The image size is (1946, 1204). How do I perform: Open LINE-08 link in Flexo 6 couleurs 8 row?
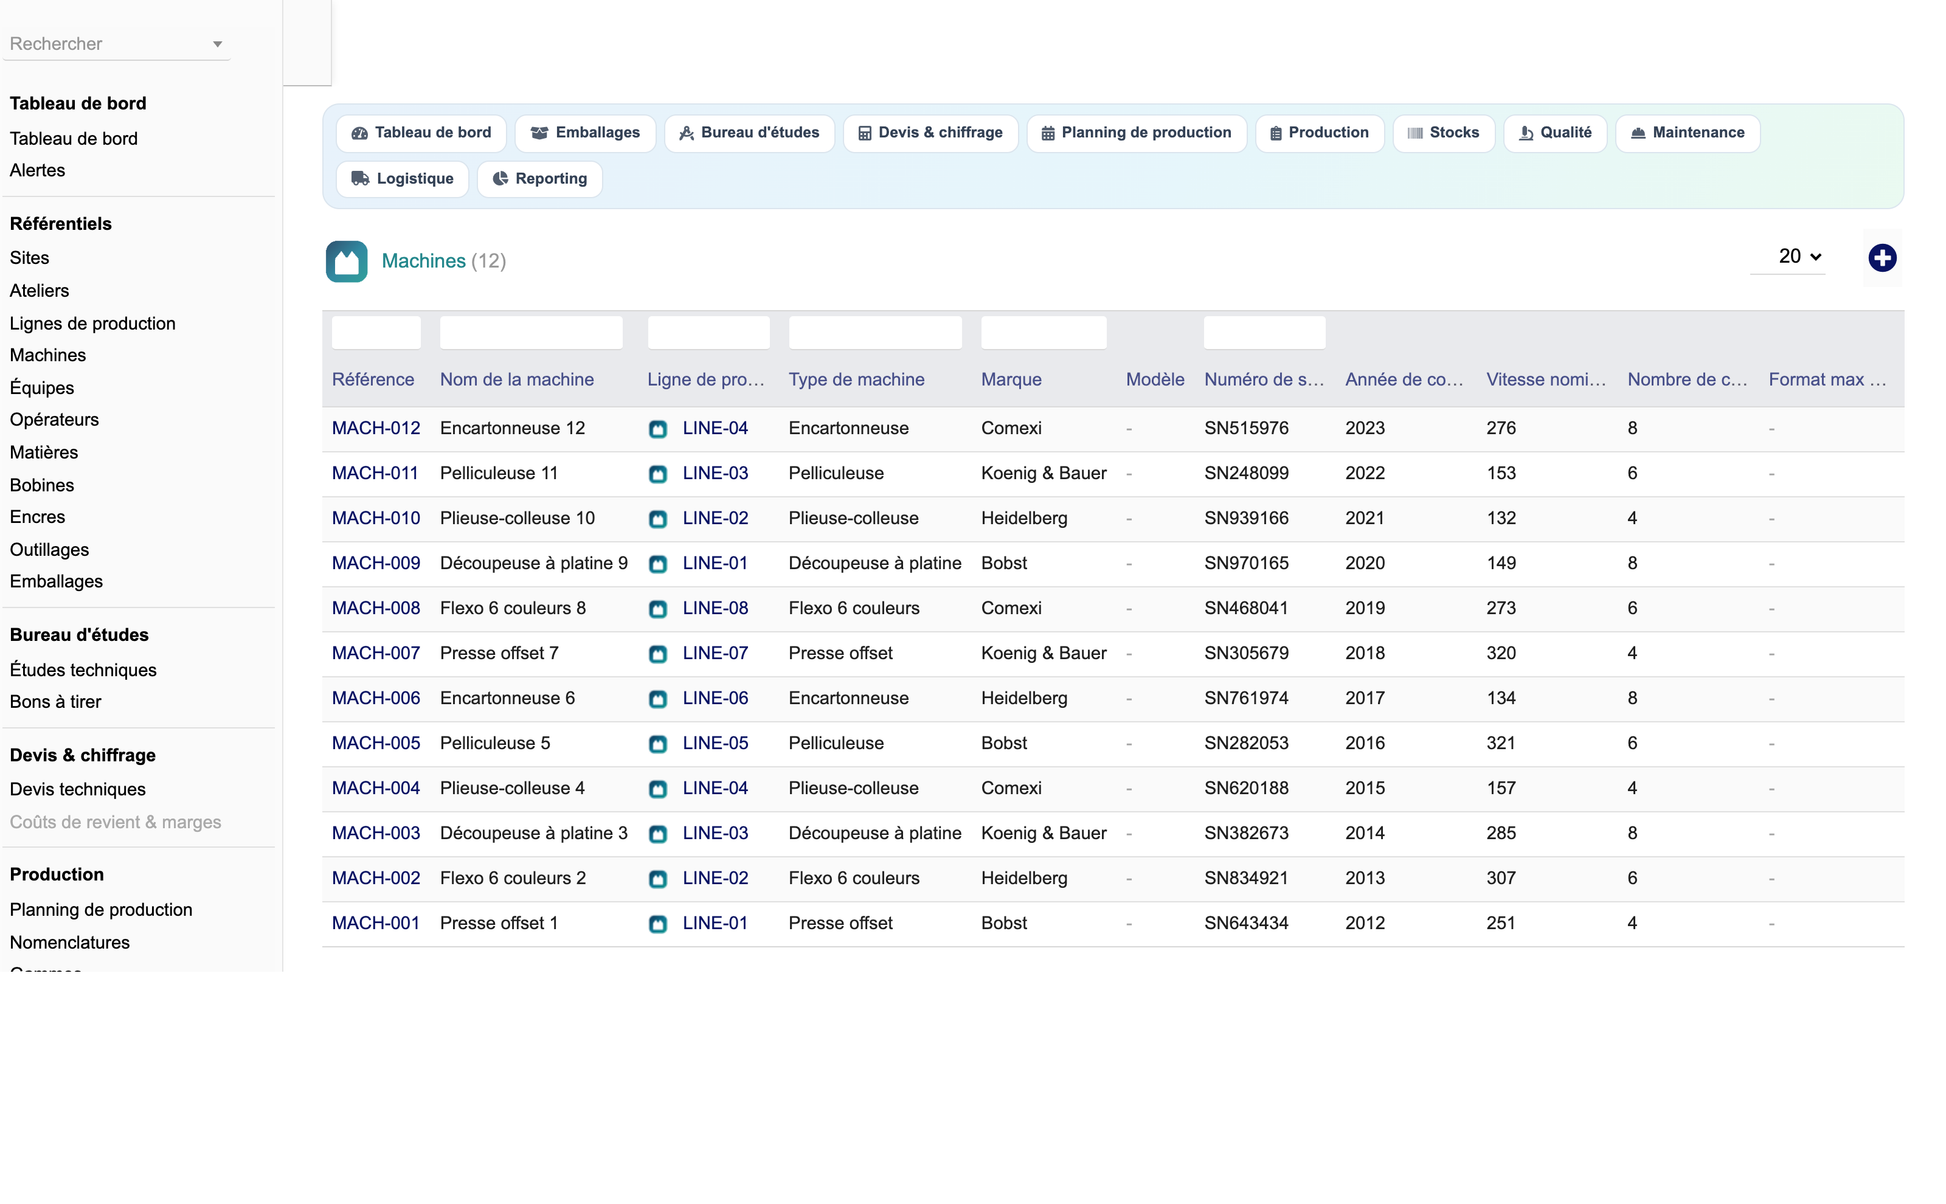[715, 608]
